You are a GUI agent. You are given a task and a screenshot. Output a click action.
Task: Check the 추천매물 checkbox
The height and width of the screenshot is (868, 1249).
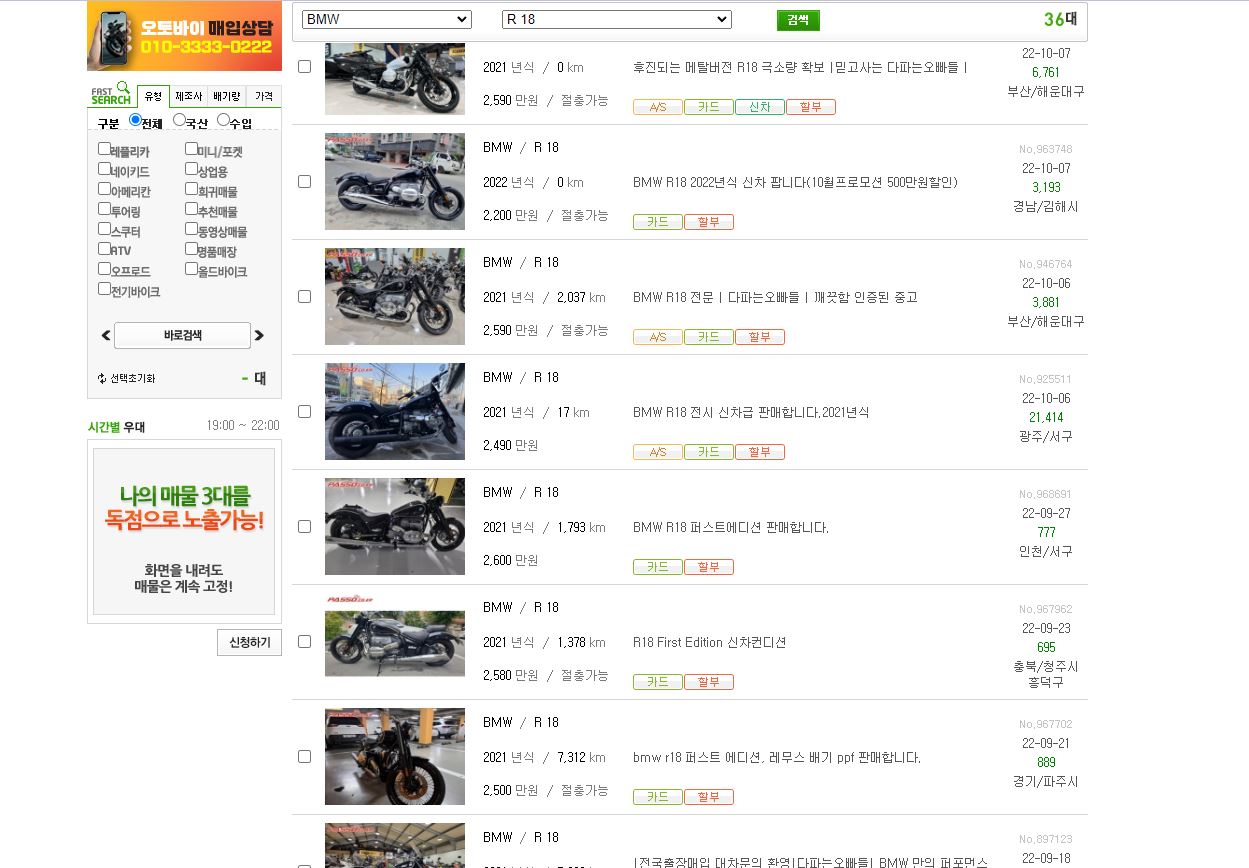point(191,209)
